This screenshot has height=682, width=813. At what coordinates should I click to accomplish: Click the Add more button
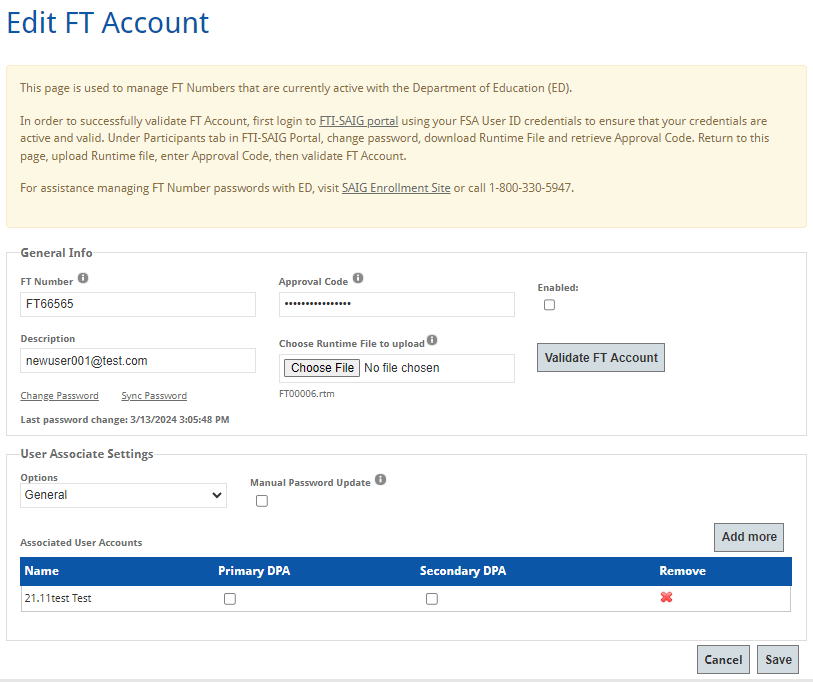[748, 537]
